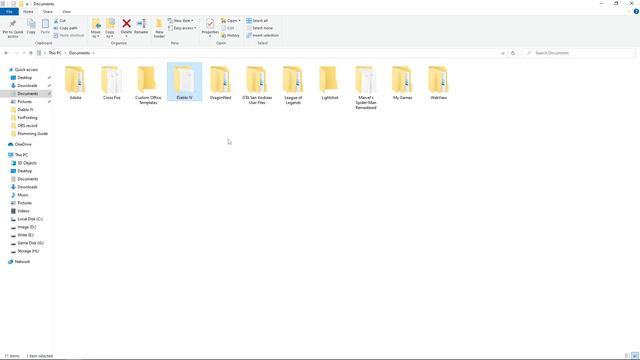
Task: Click Paste shortcut in ribbon
Action: click(x=69, y=35)
